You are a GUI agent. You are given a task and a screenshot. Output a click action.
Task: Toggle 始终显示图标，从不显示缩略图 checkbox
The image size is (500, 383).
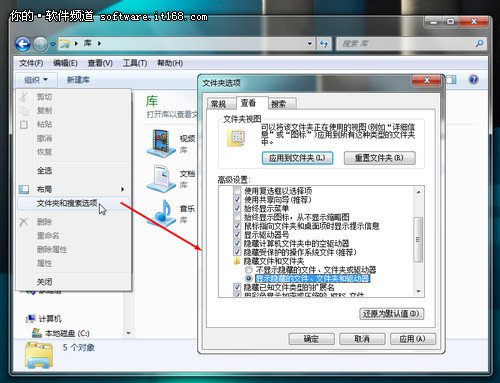pyautogui.click(x=237, y=217)
